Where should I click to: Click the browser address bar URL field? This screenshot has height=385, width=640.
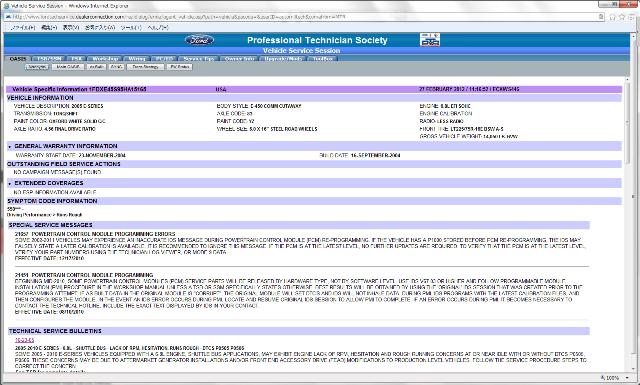point(304,17)
